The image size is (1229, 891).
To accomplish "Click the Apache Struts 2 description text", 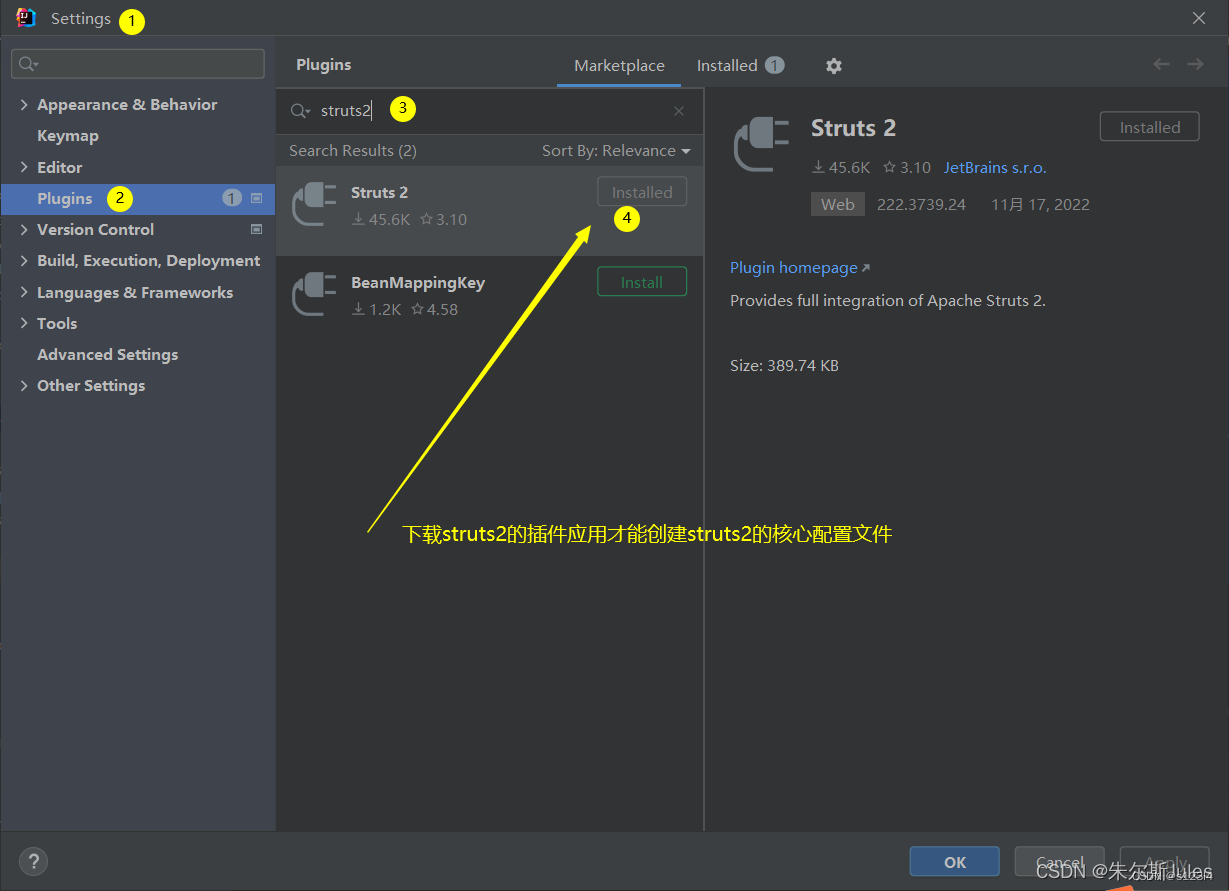I will 888,300.
